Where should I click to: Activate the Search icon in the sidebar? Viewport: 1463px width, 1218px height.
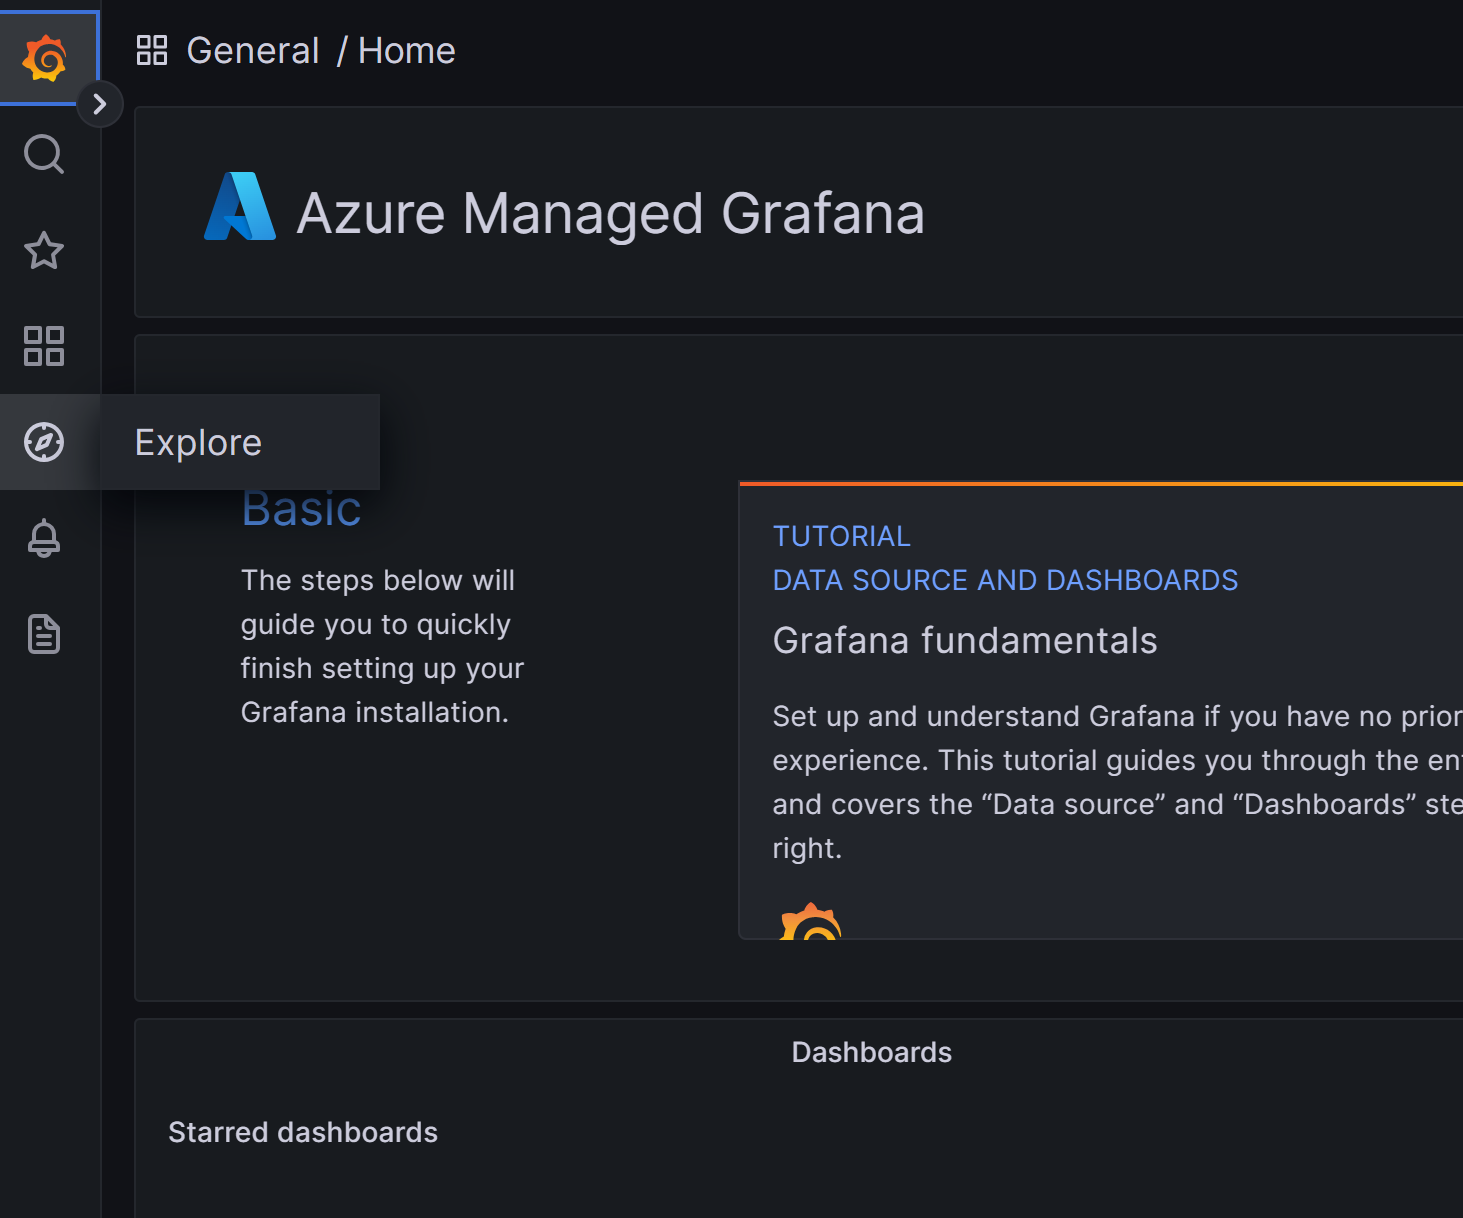[x=44, y=155]
